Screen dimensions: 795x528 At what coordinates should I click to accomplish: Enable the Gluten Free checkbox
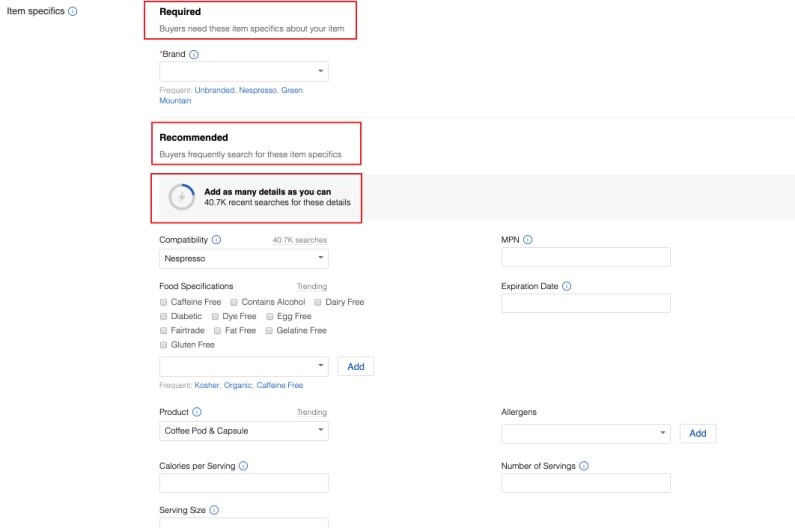tap(164, 345)
